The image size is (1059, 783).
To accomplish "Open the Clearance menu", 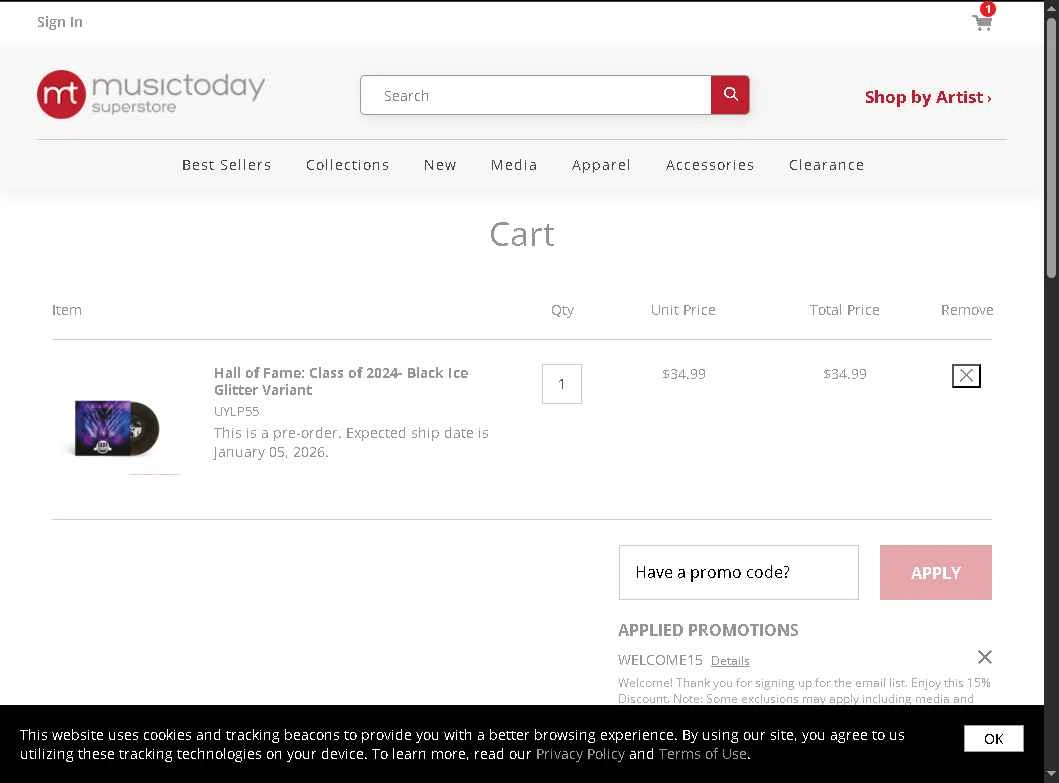I will 826,165.
